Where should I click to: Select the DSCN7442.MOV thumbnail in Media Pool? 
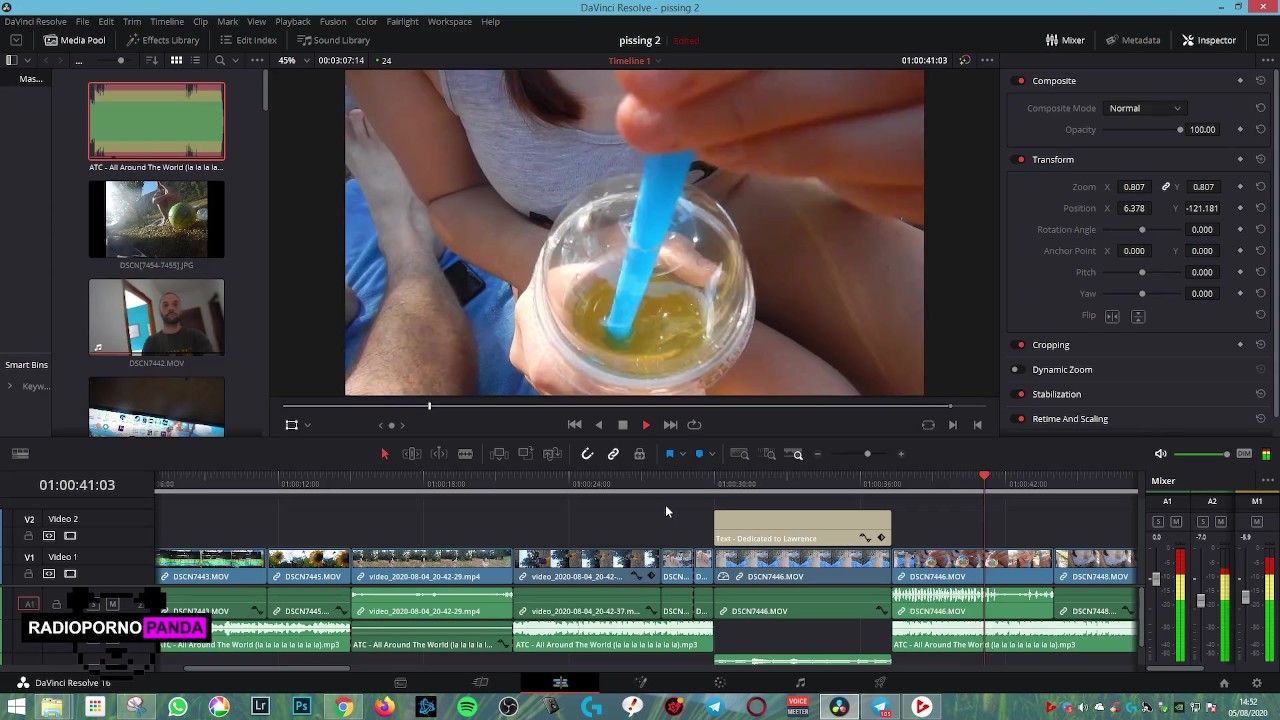[156, 317]
